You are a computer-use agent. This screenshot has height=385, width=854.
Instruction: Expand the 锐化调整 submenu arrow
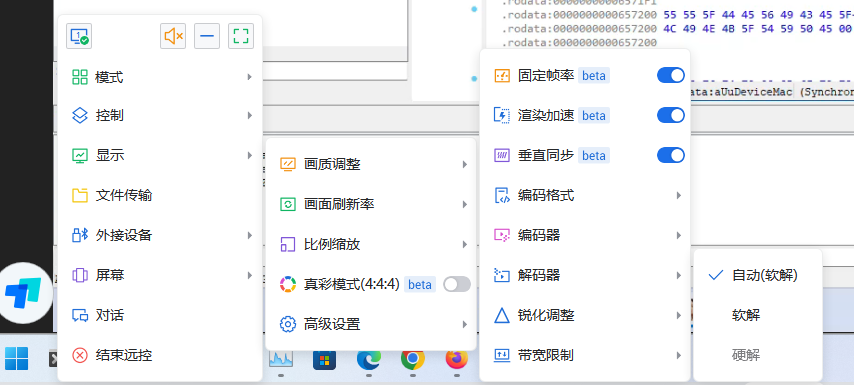tap(679, 315)
